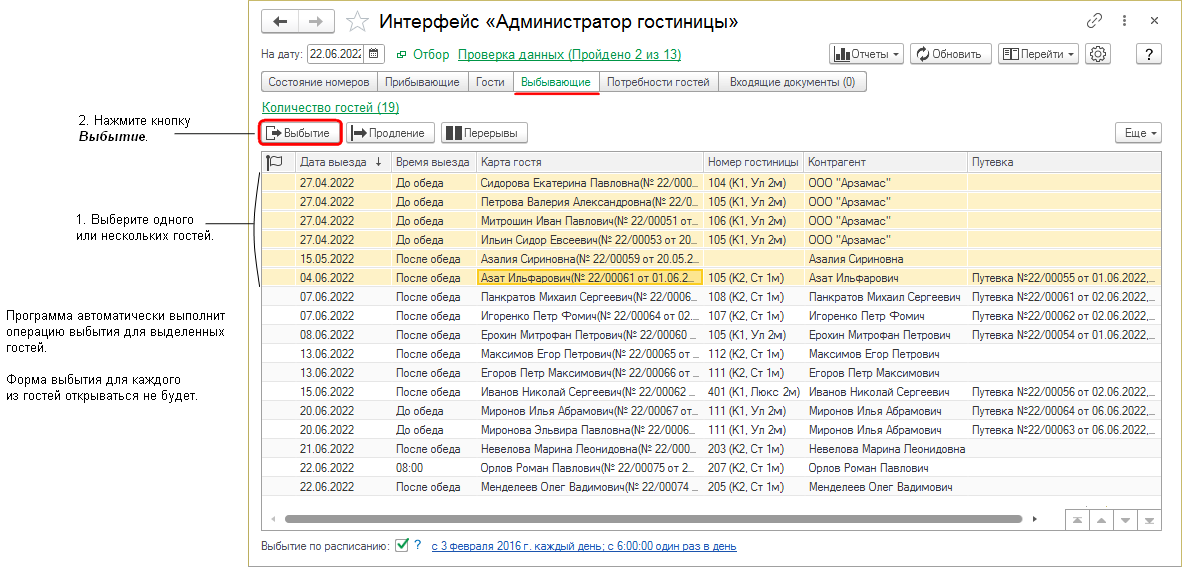Switch to the Прибывающие tab
Image resolution: width=1182 pixels, height=567 pixels.
[421, 82]
